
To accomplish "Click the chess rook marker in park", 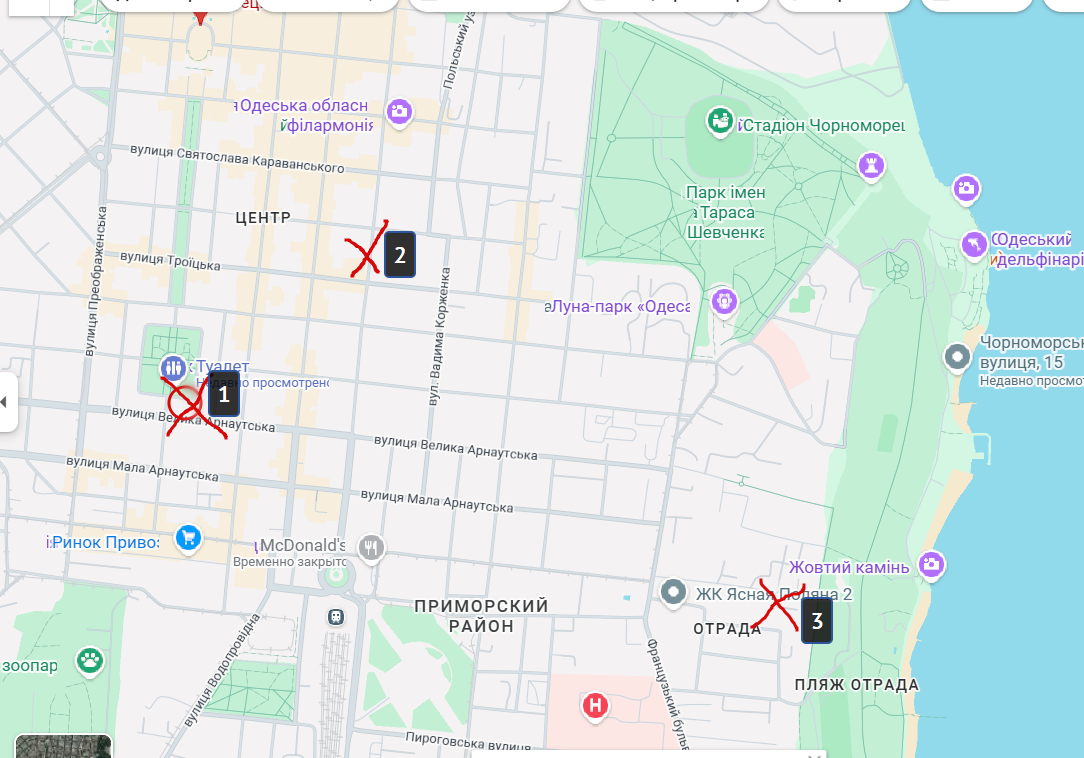I will (871, 166).
